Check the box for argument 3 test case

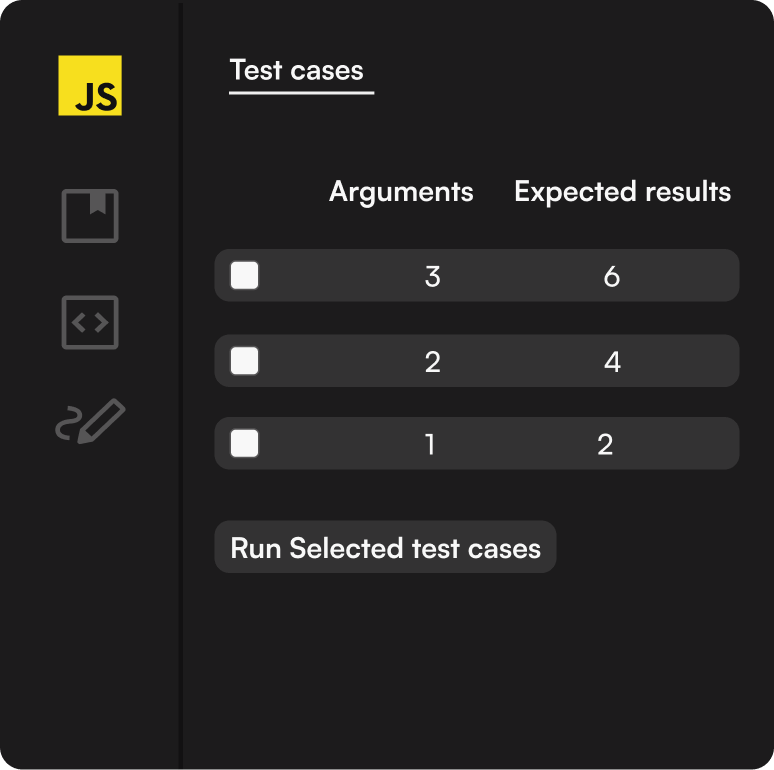(245, 276)
